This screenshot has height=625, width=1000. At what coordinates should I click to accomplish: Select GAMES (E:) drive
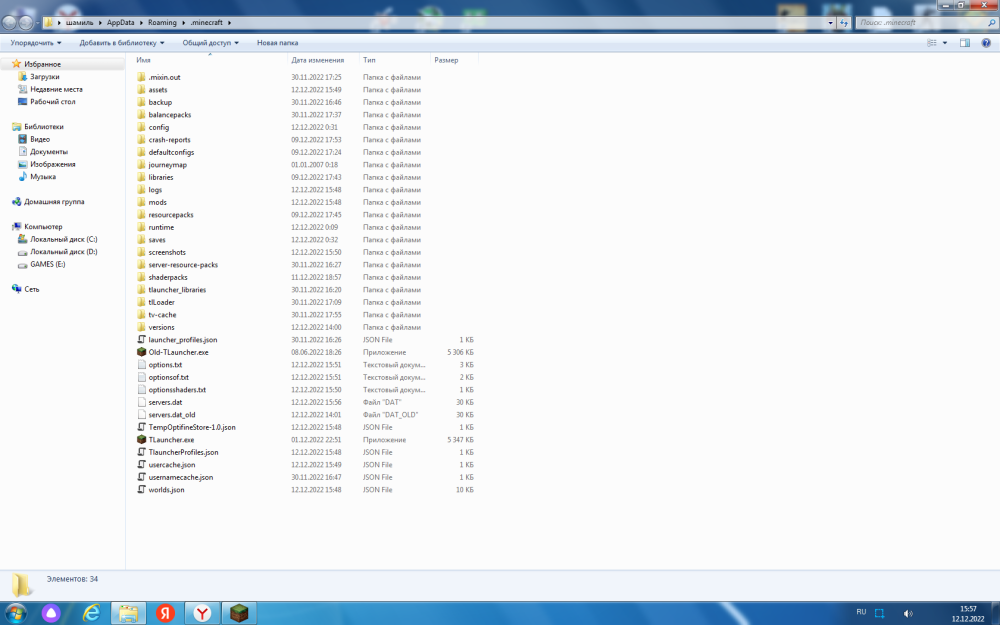(x=47, y=264)
